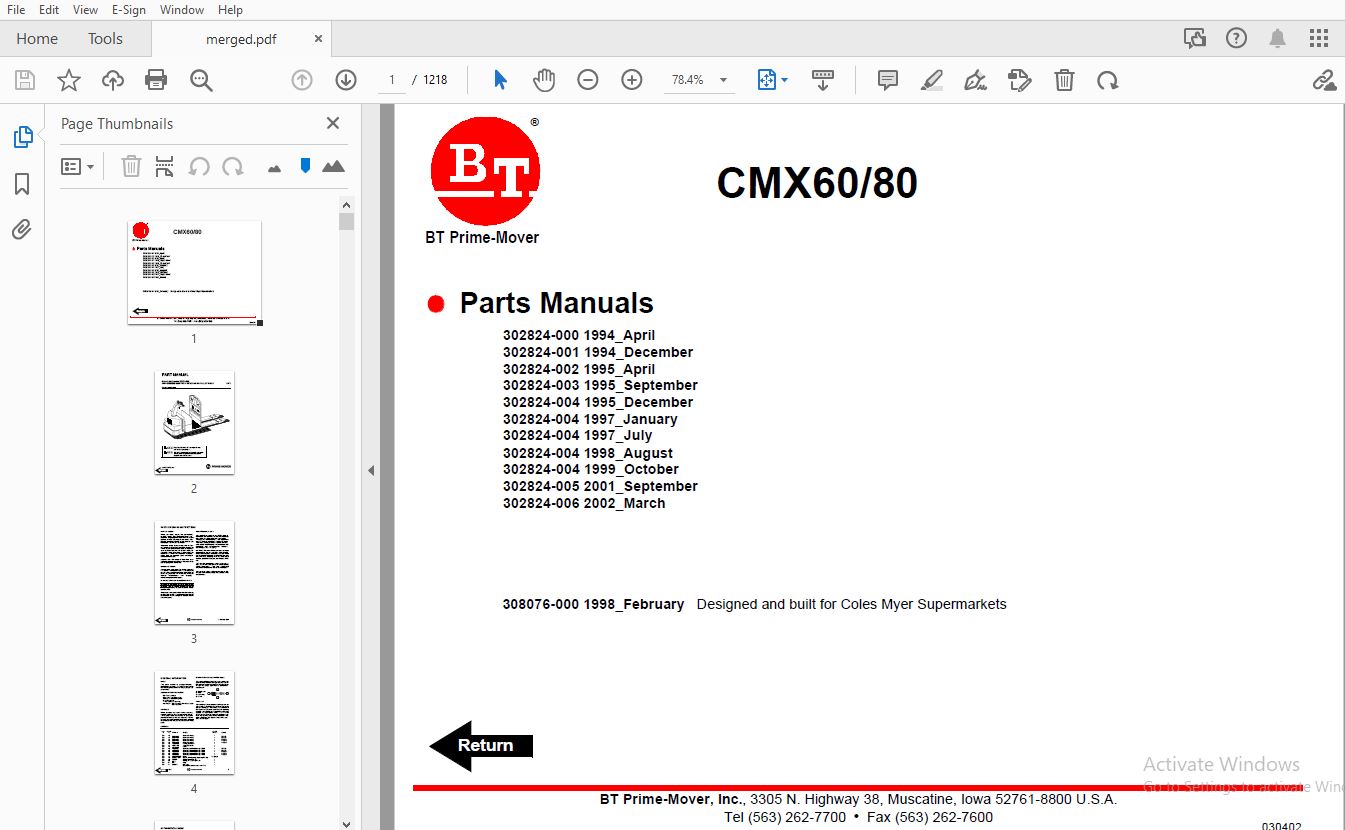Select page 4 thumbnail
Viewport: 1345px width, 830px height.
194,722
